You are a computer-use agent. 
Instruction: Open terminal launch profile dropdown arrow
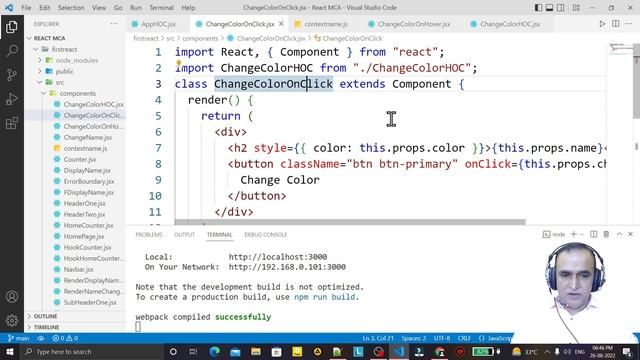point(582,234)
